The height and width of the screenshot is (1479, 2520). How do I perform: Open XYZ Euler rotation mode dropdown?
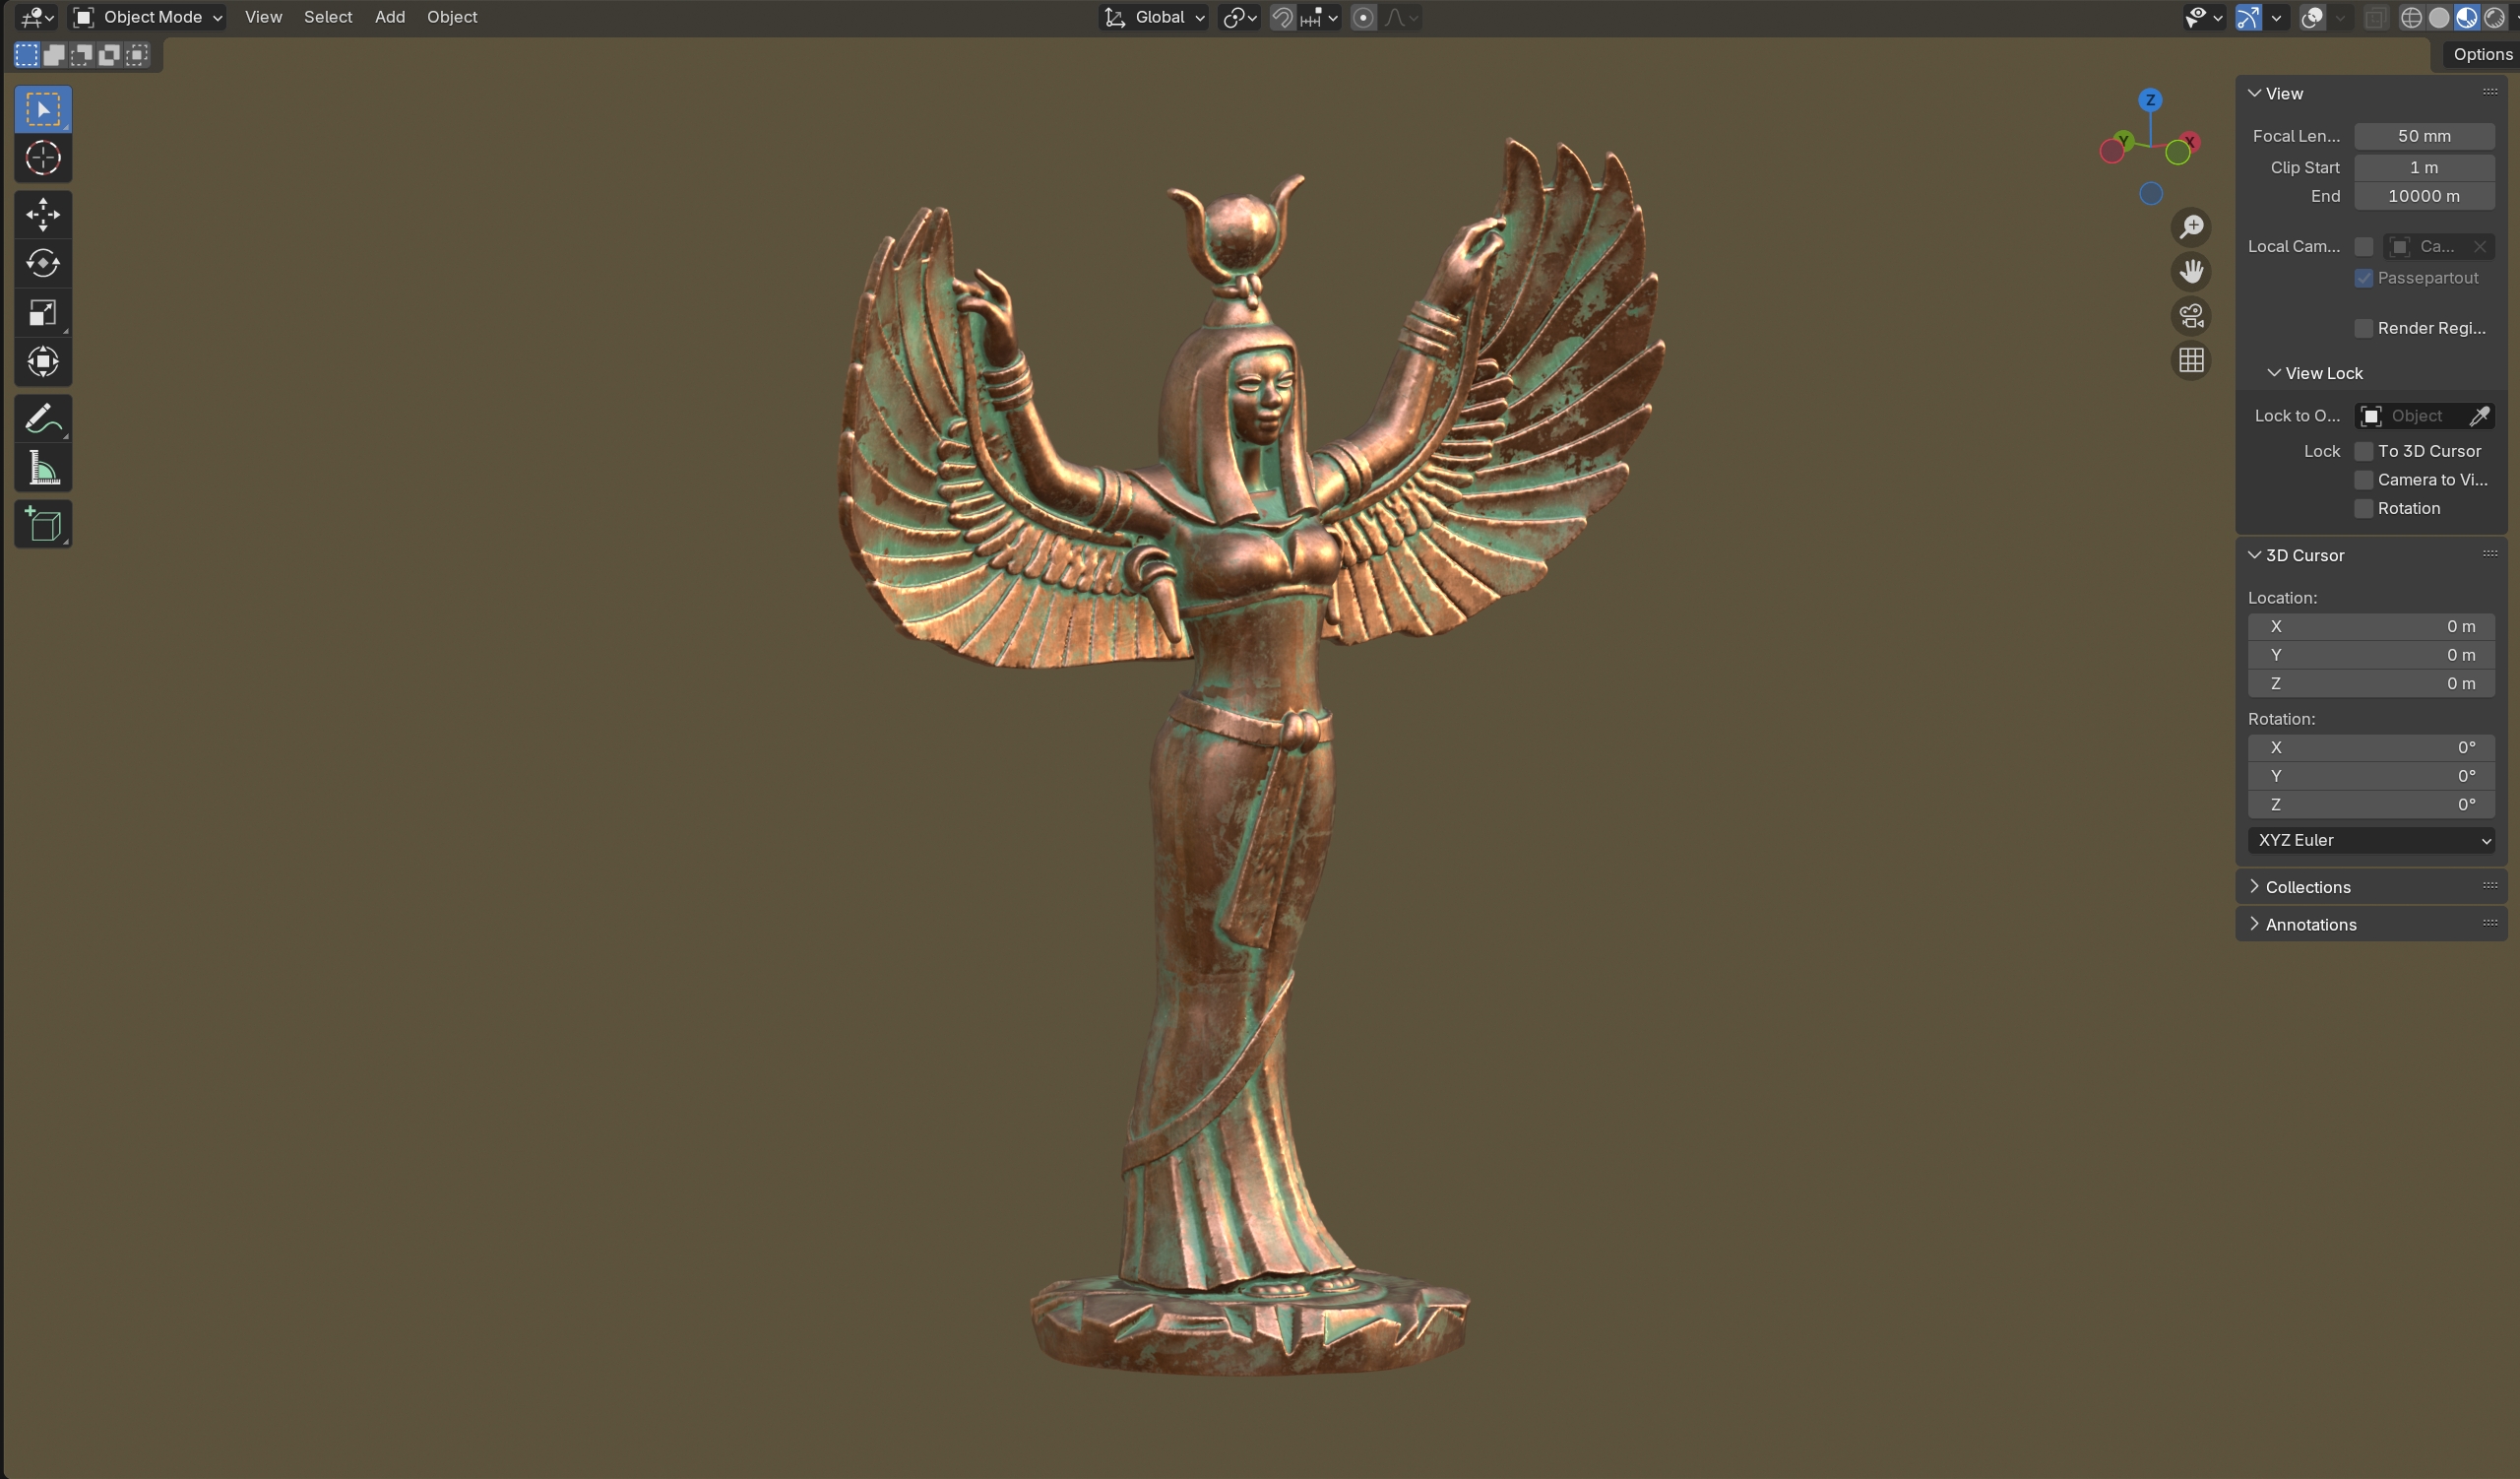2371,840
